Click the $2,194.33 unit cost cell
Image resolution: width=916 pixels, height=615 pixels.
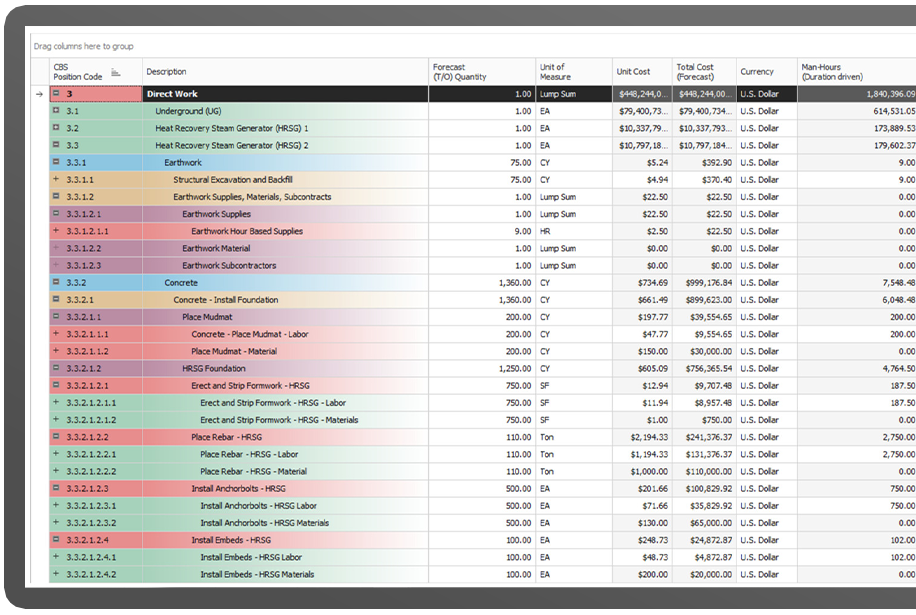pyautogui.click(x=642, y=437)
